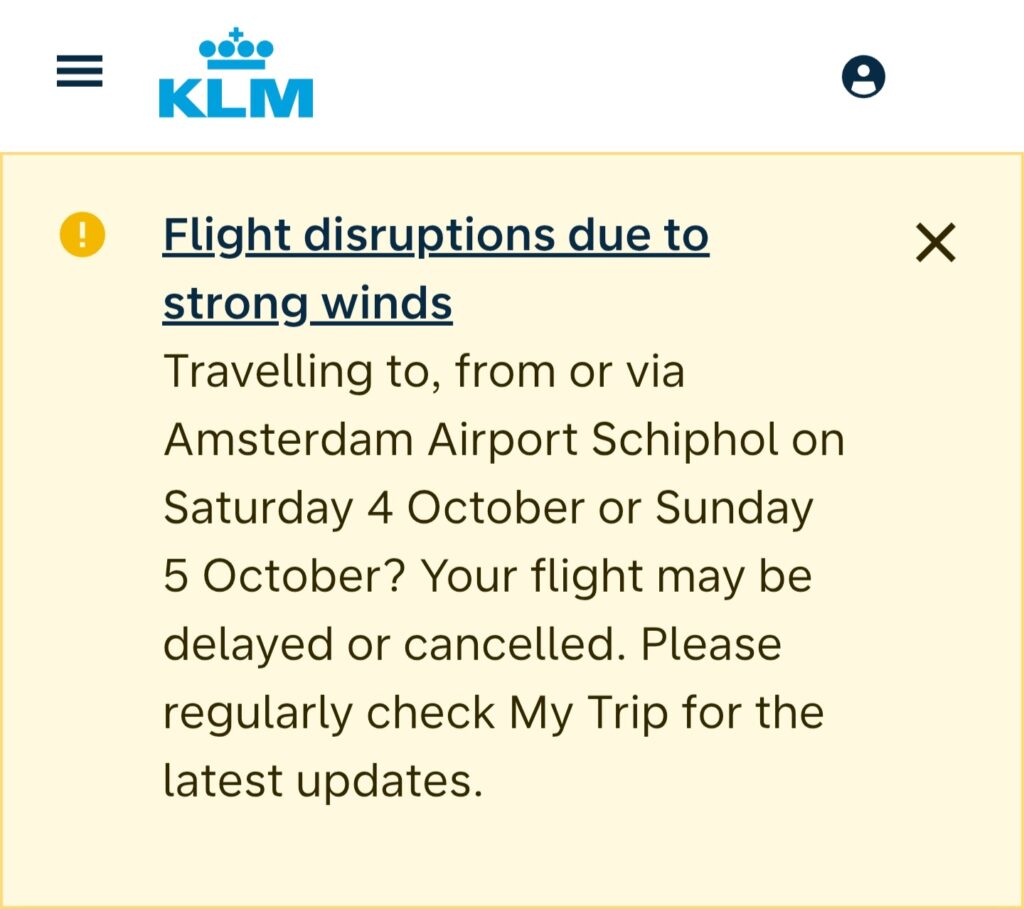Click the word "Sunday" in the notice
Image resolution: width=1024 pixels, height=909 pixels.
(x=734, y=508)
